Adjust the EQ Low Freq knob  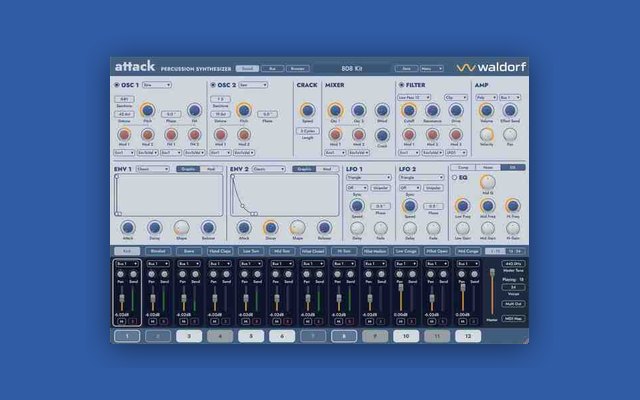pyautogui.click(x=462, y=206)
